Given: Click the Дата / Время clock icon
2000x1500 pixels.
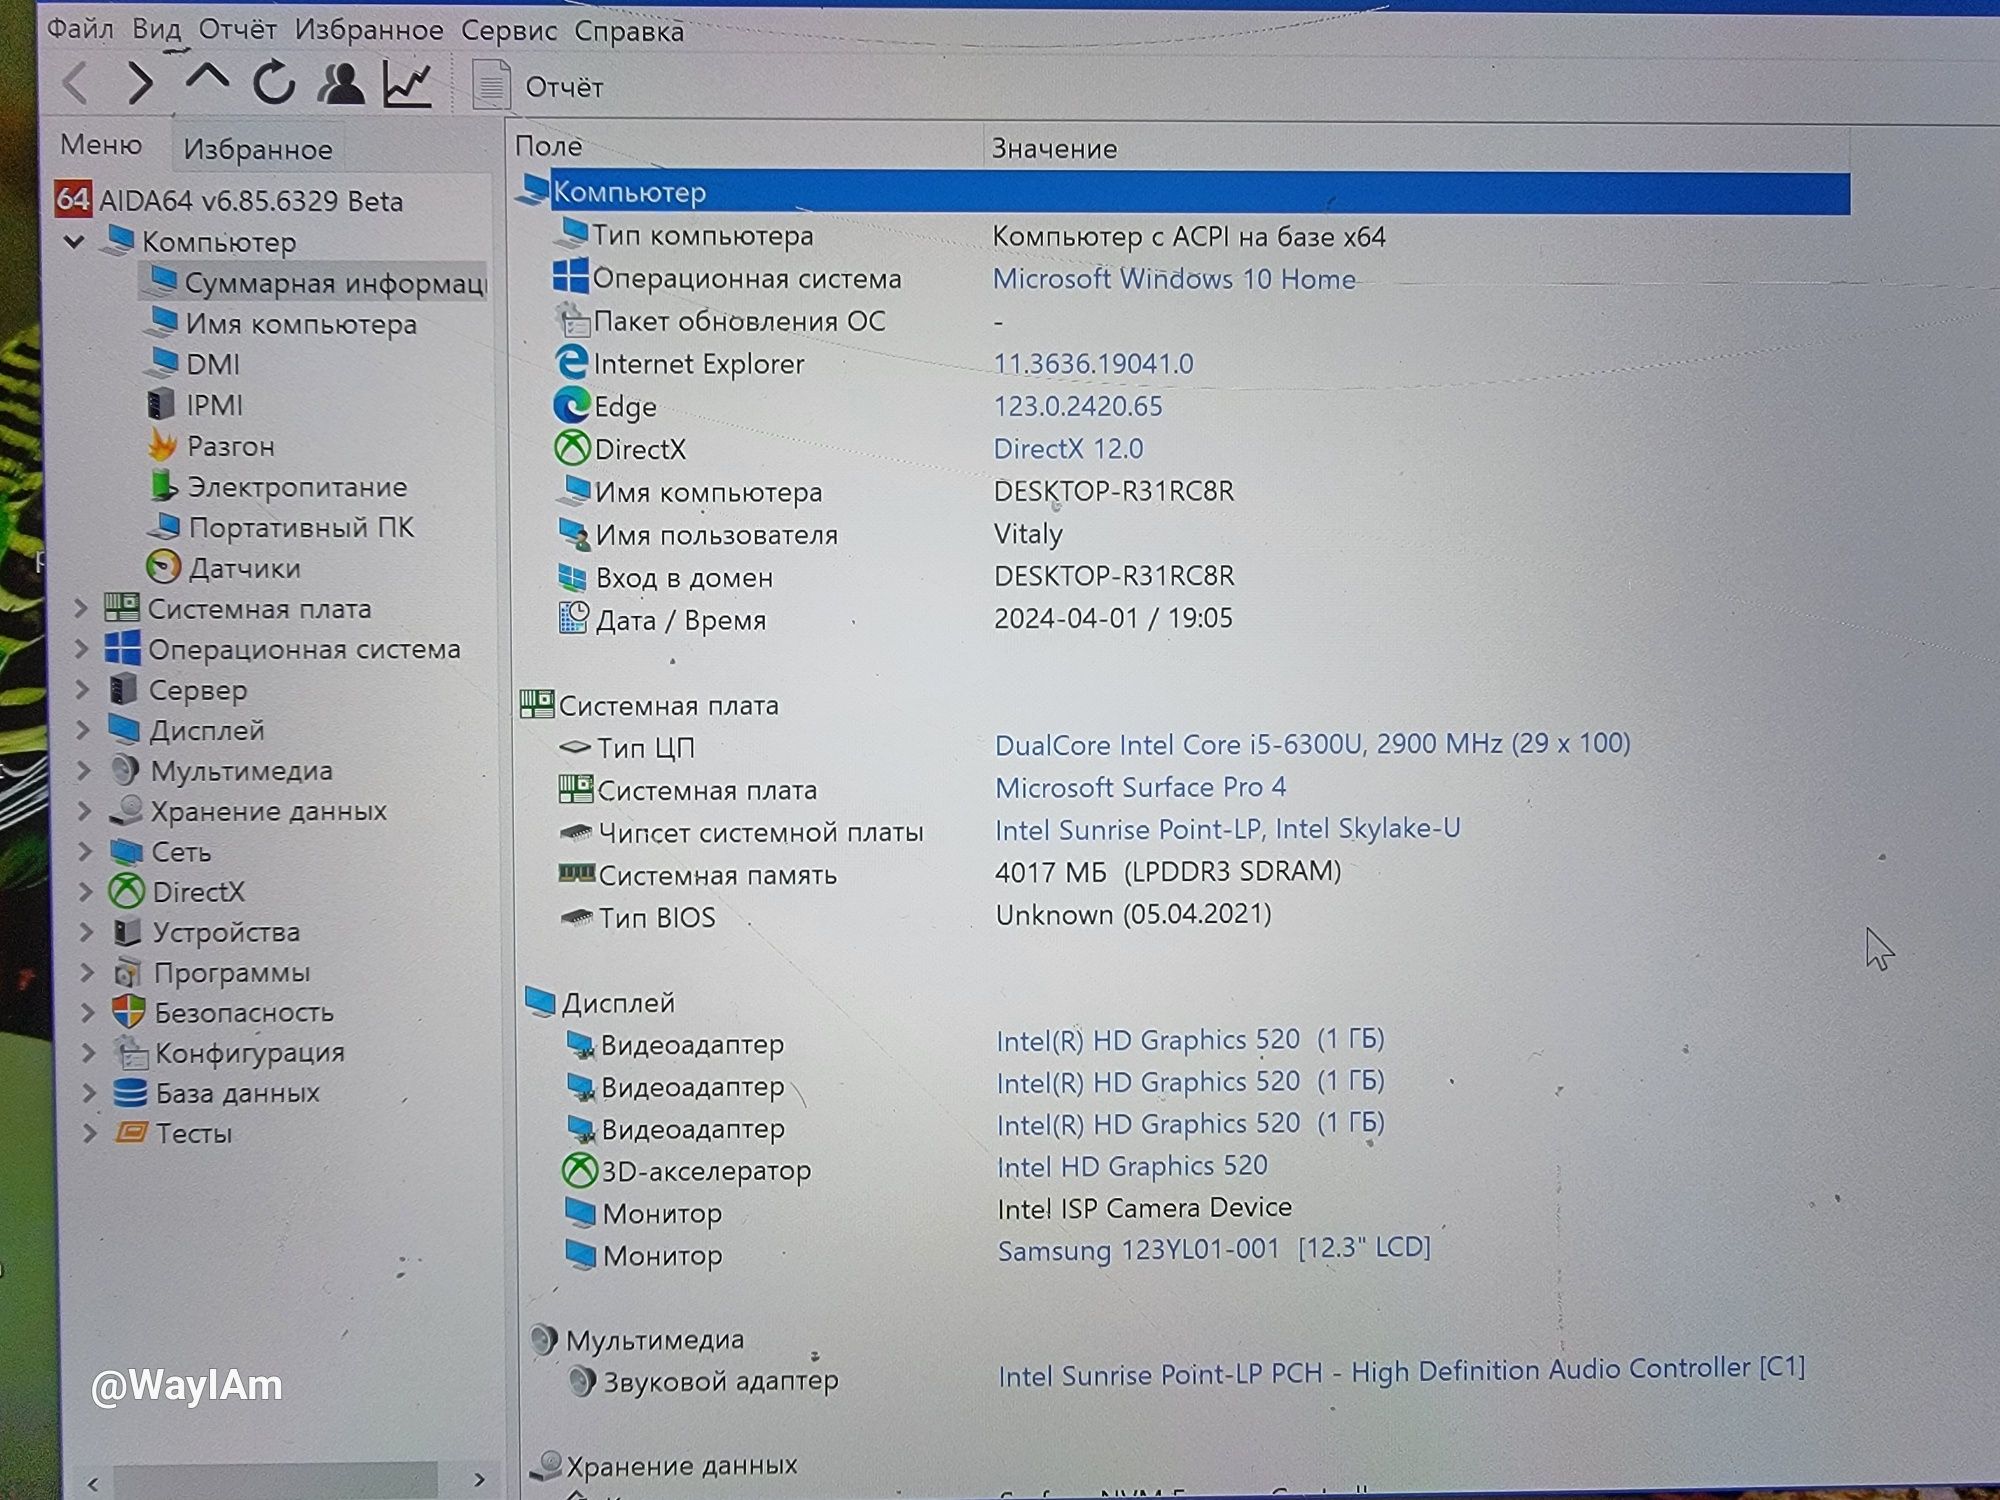Looking at the screenshot, I should point(573,618).
